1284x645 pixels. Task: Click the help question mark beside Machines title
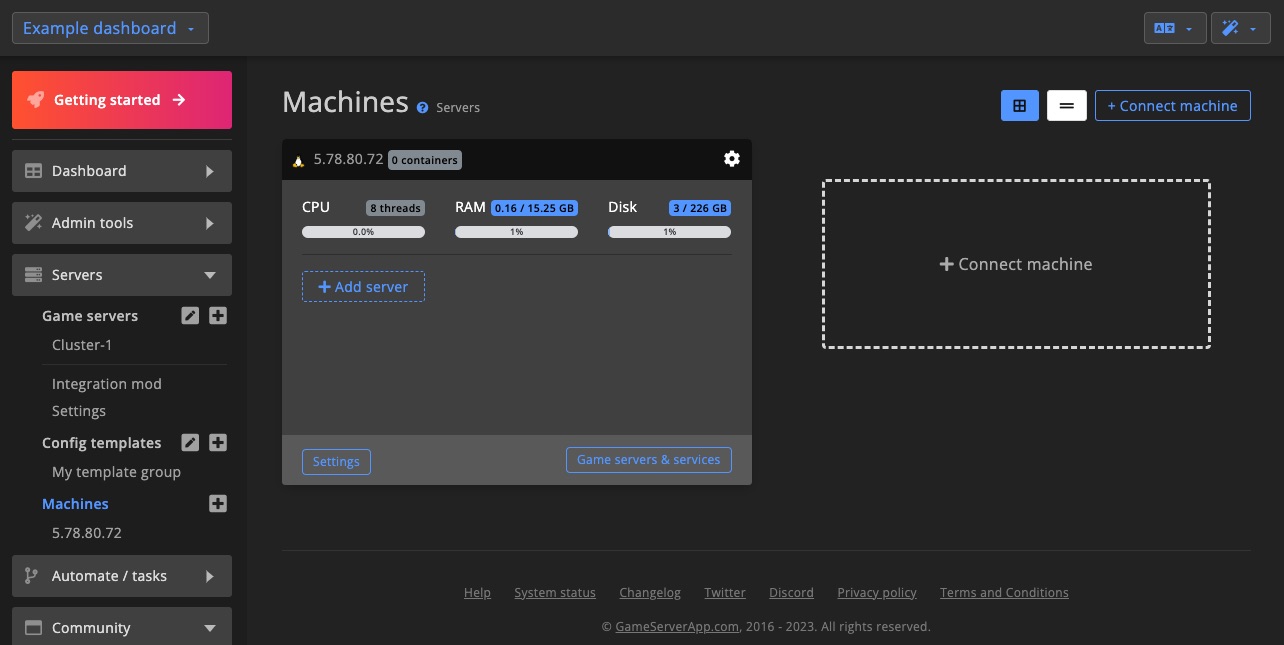pyautogui.click(x=422, y=107)
